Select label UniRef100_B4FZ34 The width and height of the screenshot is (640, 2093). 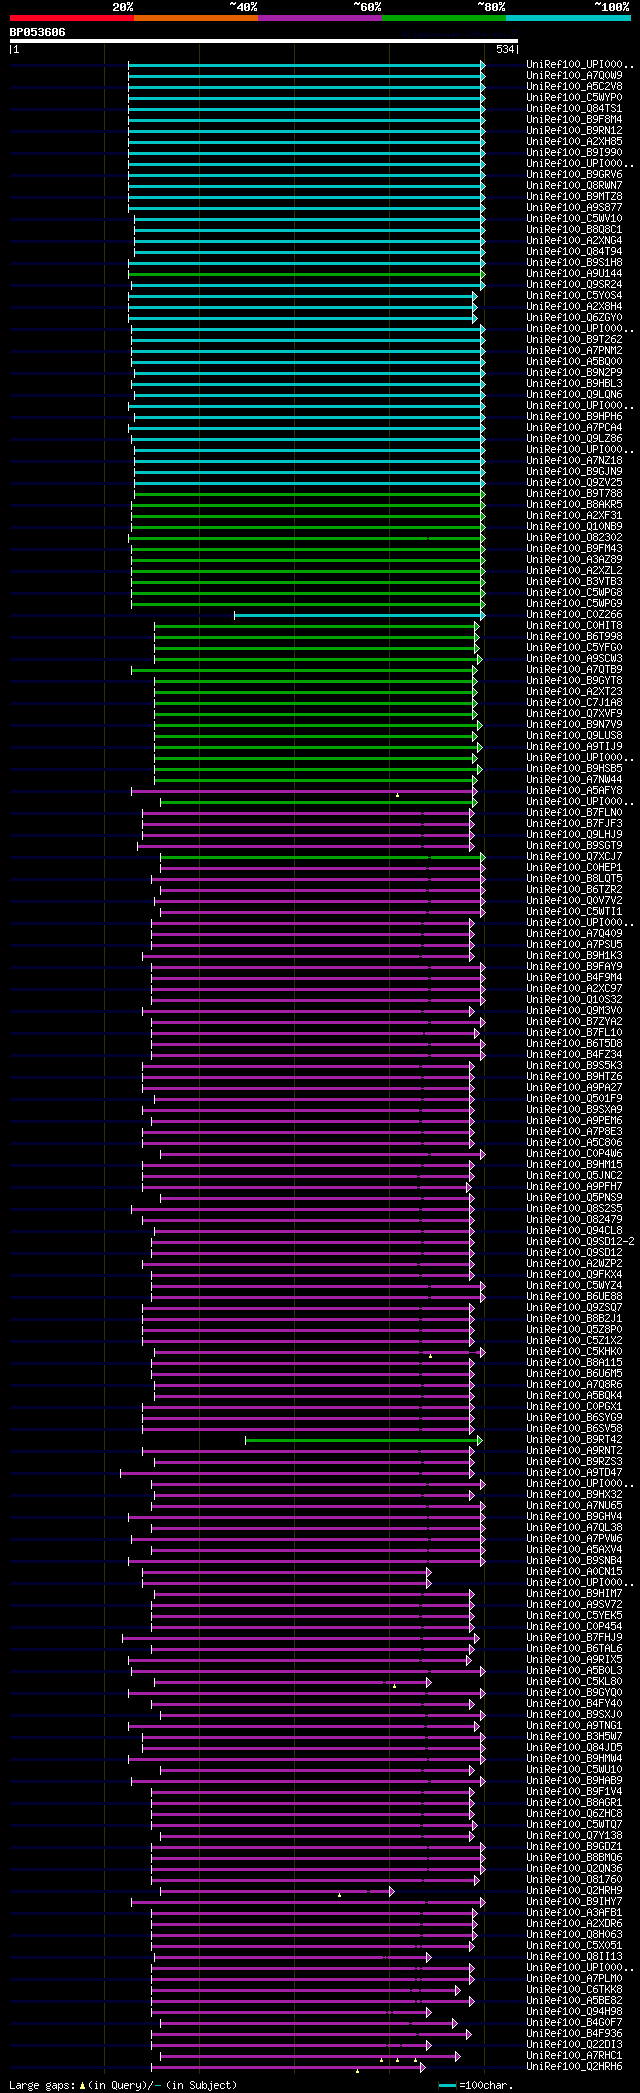tap(574, 1054)
